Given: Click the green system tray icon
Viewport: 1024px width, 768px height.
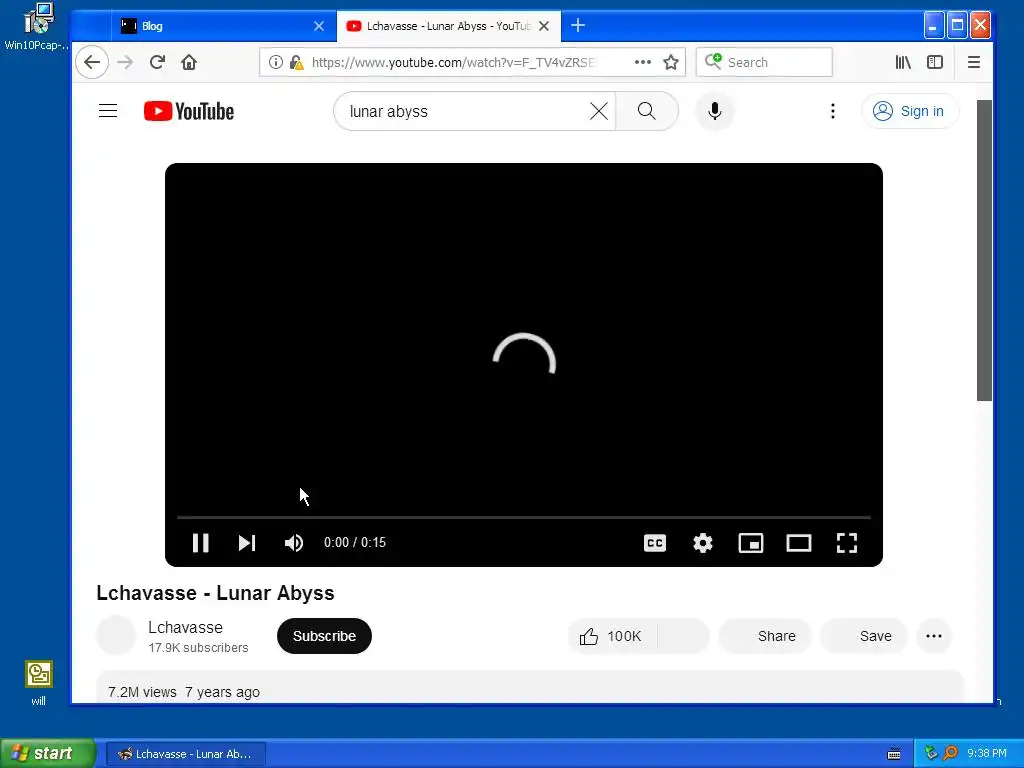Looking at the screenshot, I should [x=931, y=754].
